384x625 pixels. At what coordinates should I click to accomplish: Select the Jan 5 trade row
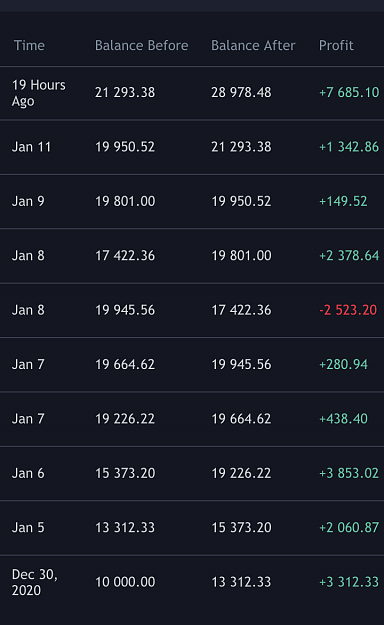click(x=192, y=528)
